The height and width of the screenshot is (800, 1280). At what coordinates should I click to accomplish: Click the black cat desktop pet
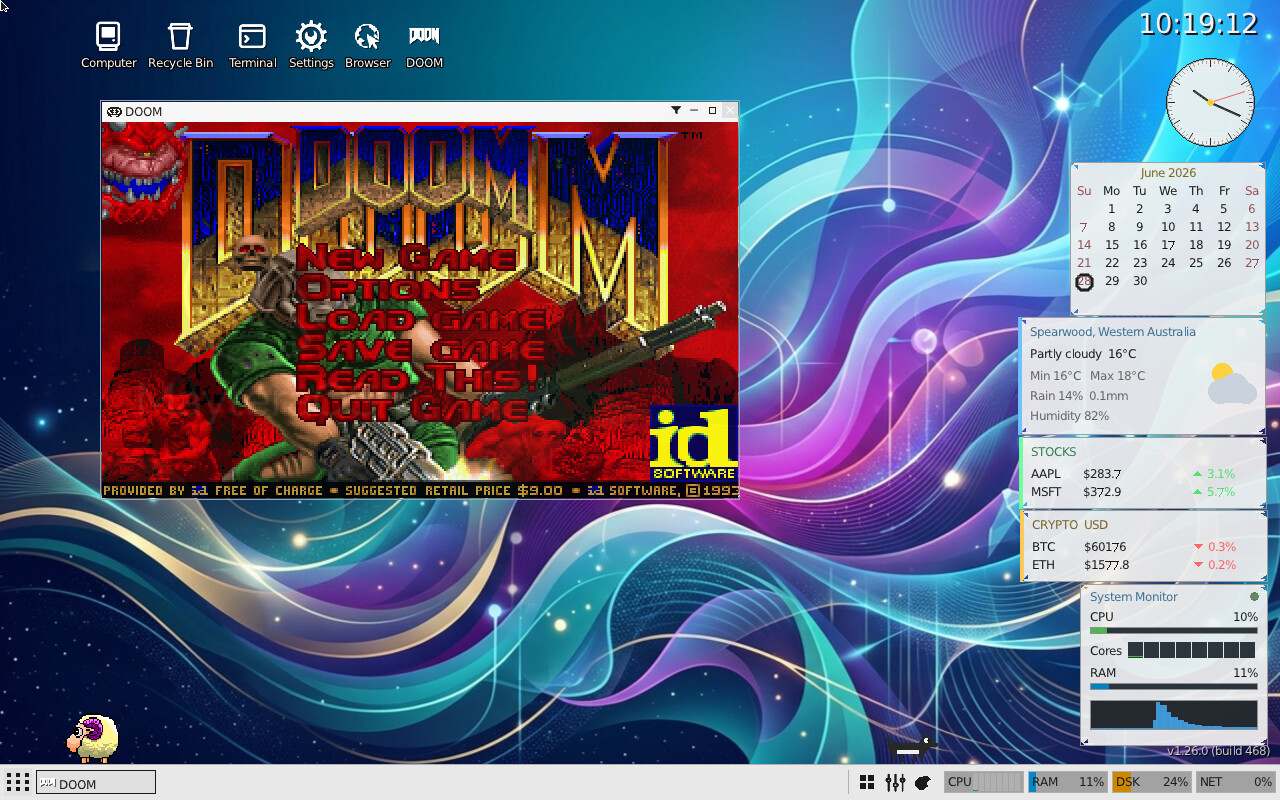coord(912,747)
